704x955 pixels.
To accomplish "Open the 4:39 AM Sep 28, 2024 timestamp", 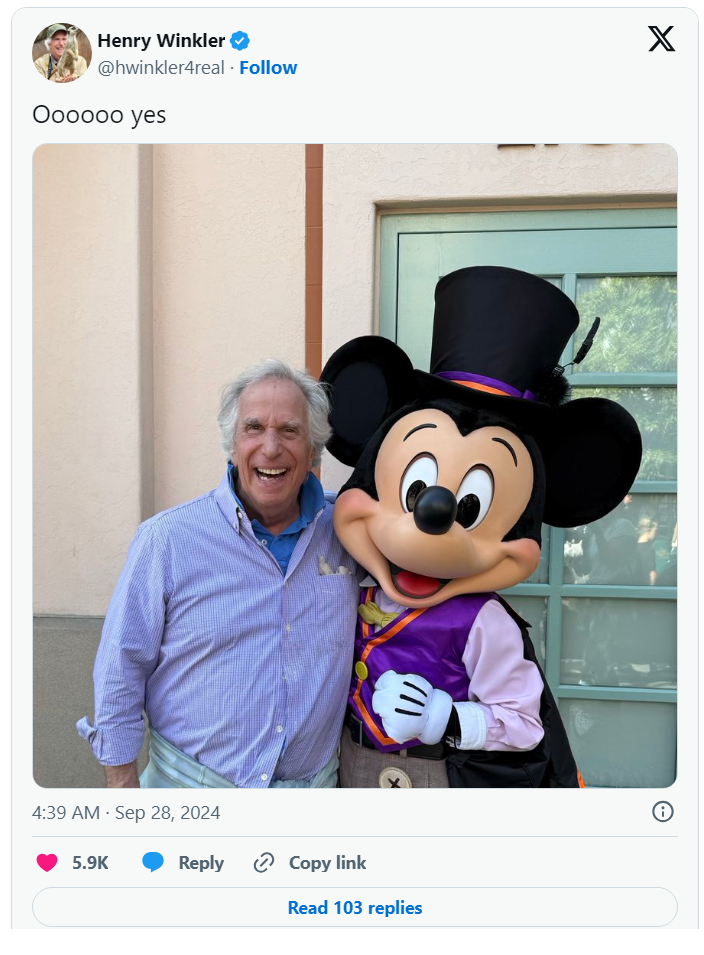I will click(x=126, y=812).
